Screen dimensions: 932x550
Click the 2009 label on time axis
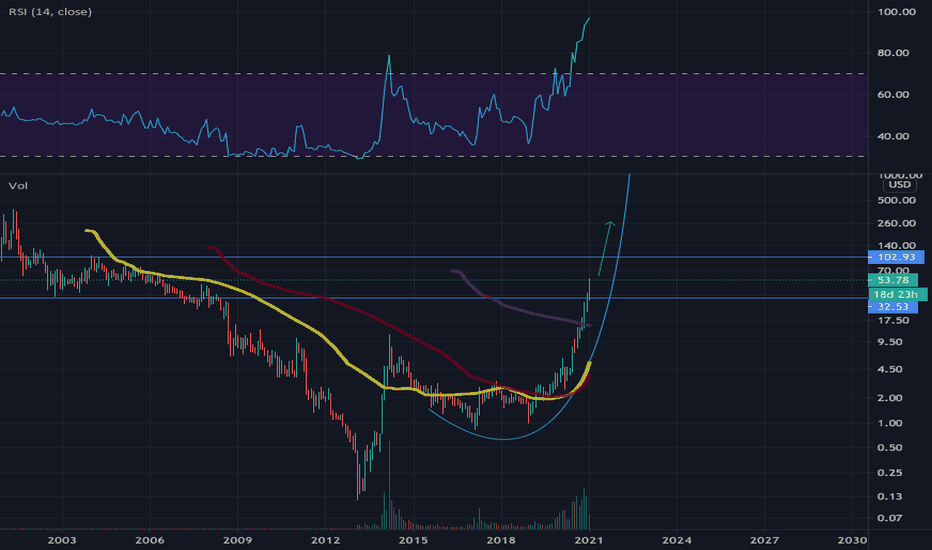tap(237, 540)
